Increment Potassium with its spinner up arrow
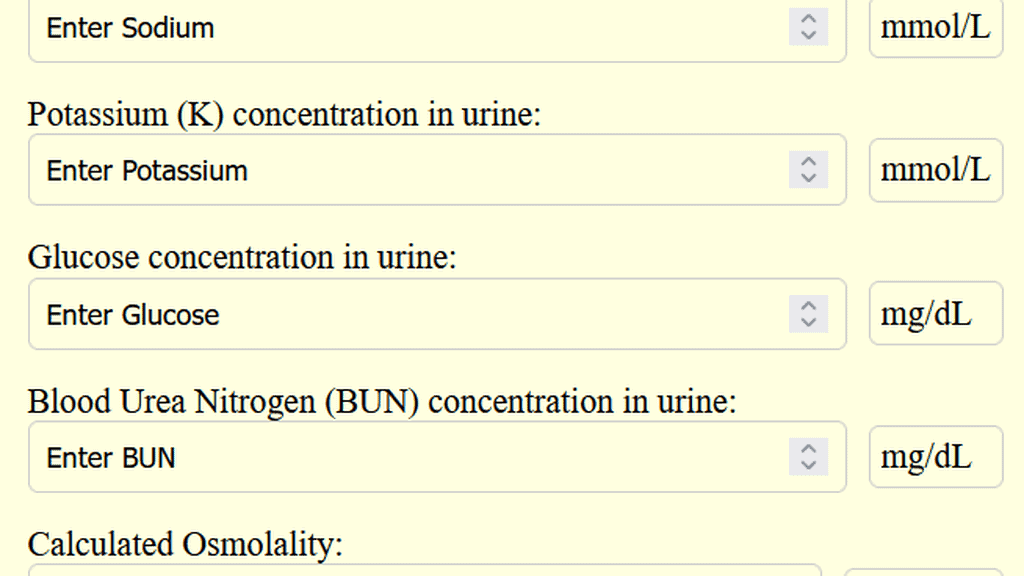The width and height of the screenshot is (1024, 576). (806, 163)
